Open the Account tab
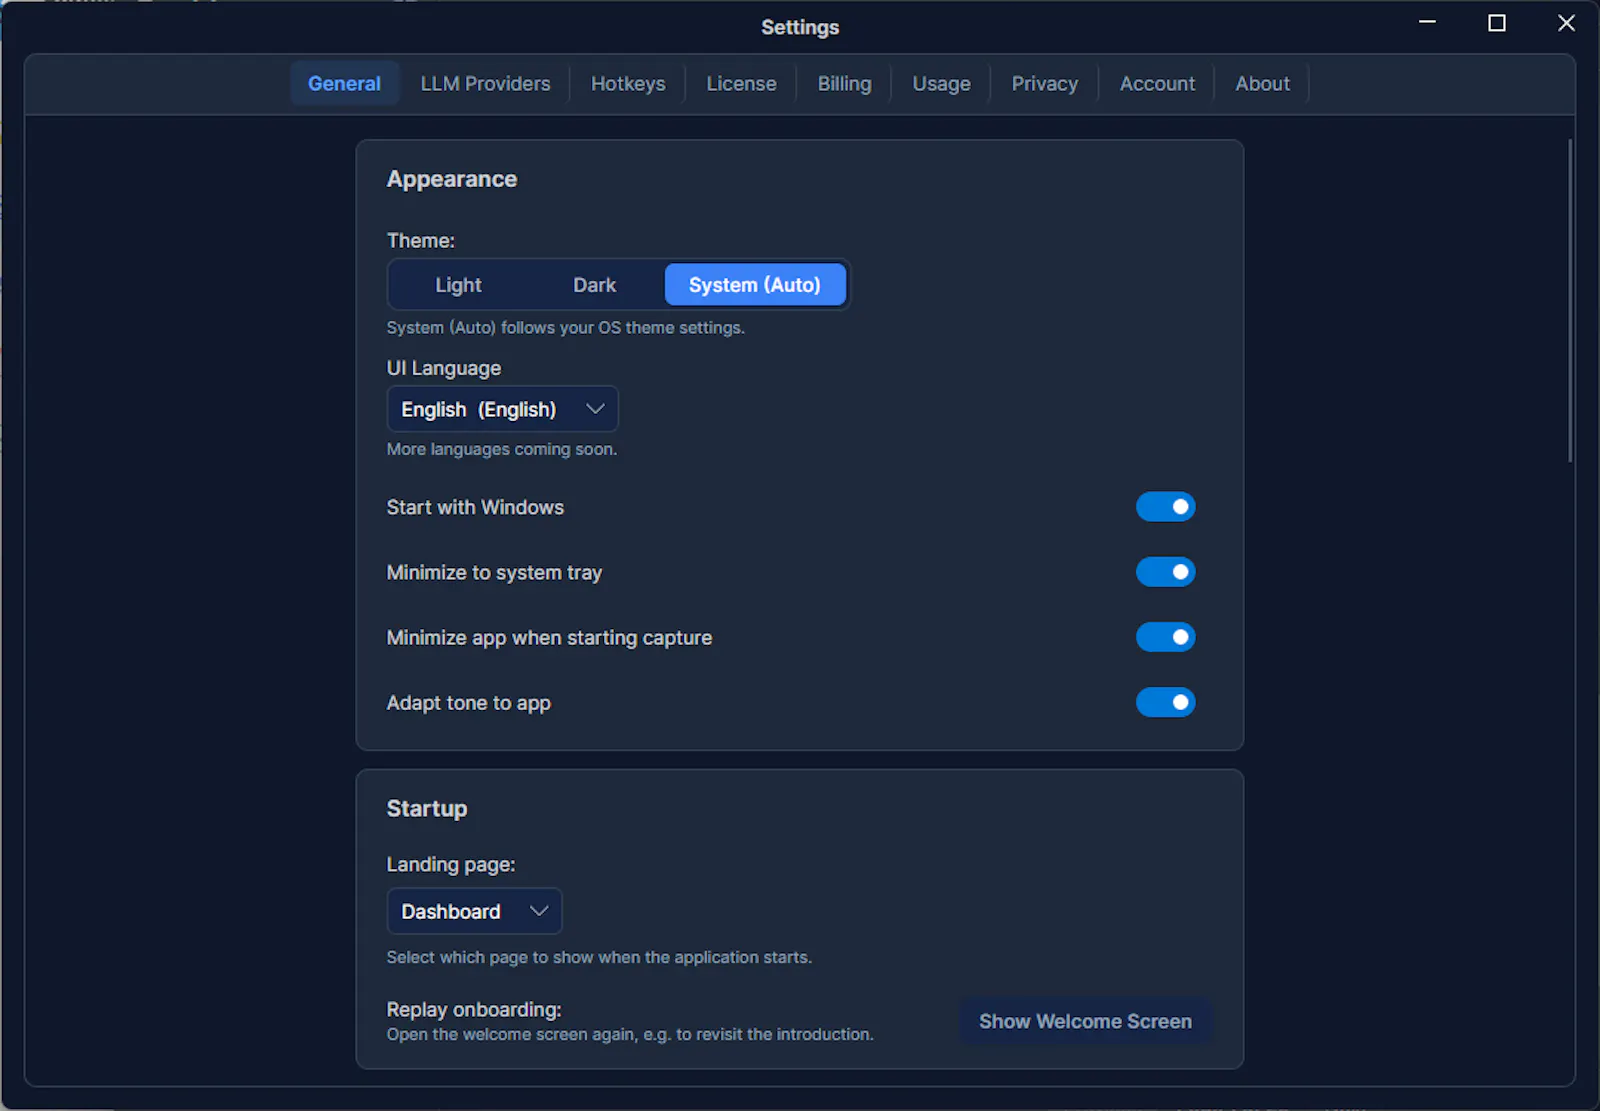 (x=1157, y=84)
